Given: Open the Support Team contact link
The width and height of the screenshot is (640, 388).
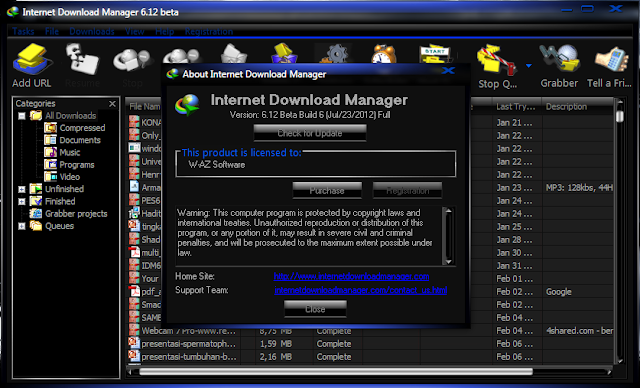Looking at the screenshot, I should coord(361,290).
